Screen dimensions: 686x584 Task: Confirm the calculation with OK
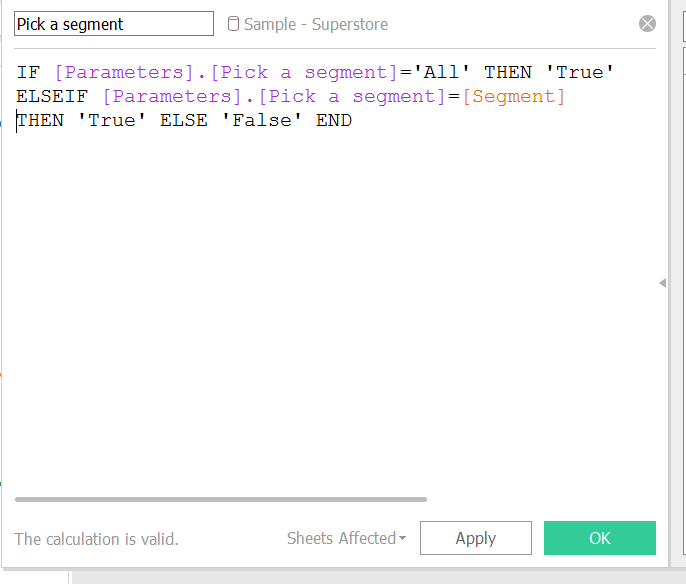599,538
